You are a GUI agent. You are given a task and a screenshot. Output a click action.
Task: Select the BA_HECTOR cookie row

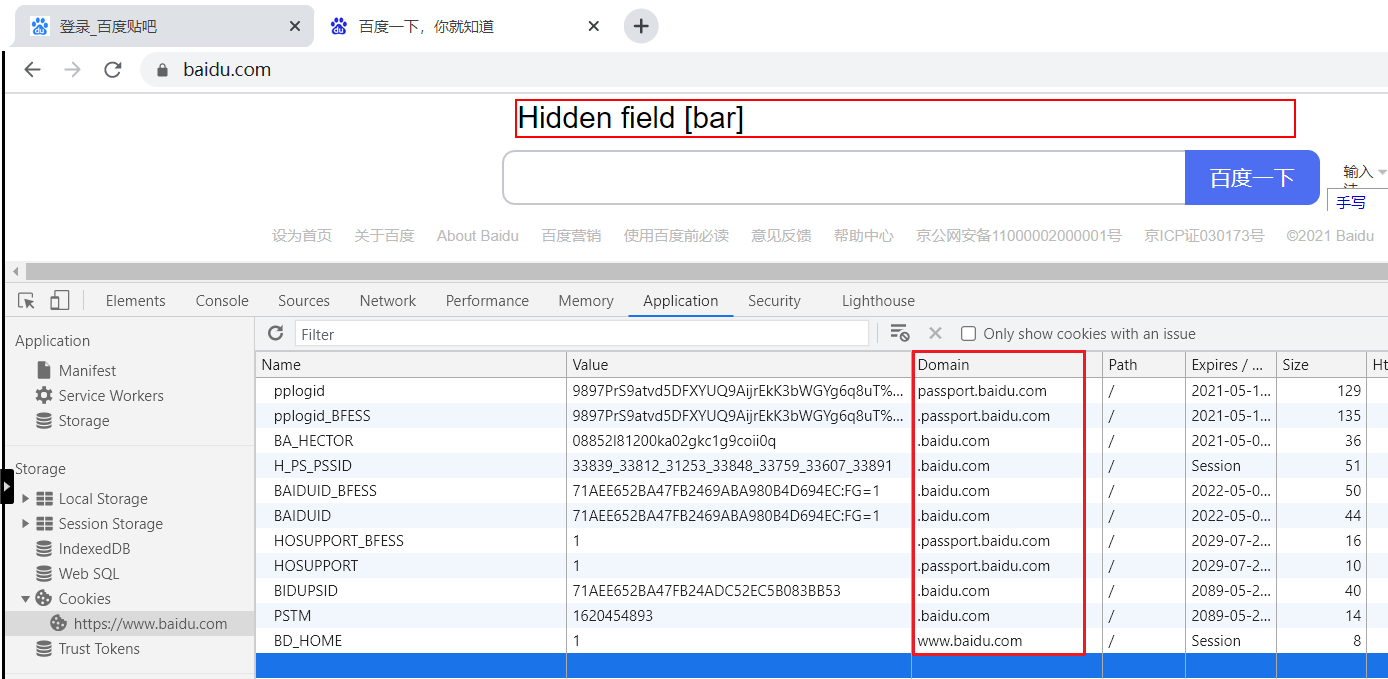[x=821, y=440]
